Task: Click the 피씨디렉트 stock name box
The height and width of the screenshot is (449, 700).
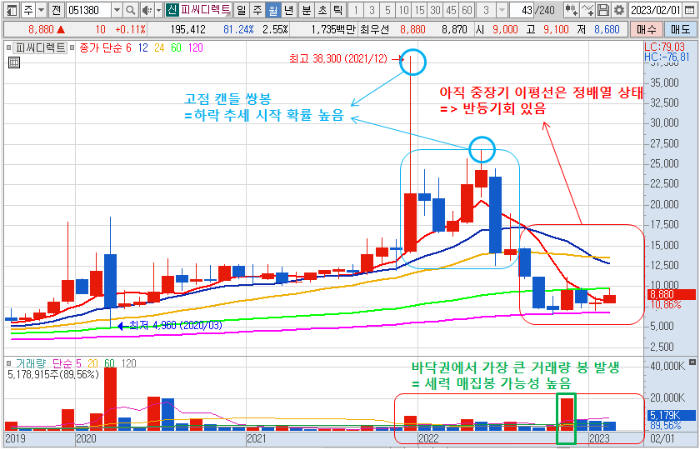Action: [x=205, y=9]
